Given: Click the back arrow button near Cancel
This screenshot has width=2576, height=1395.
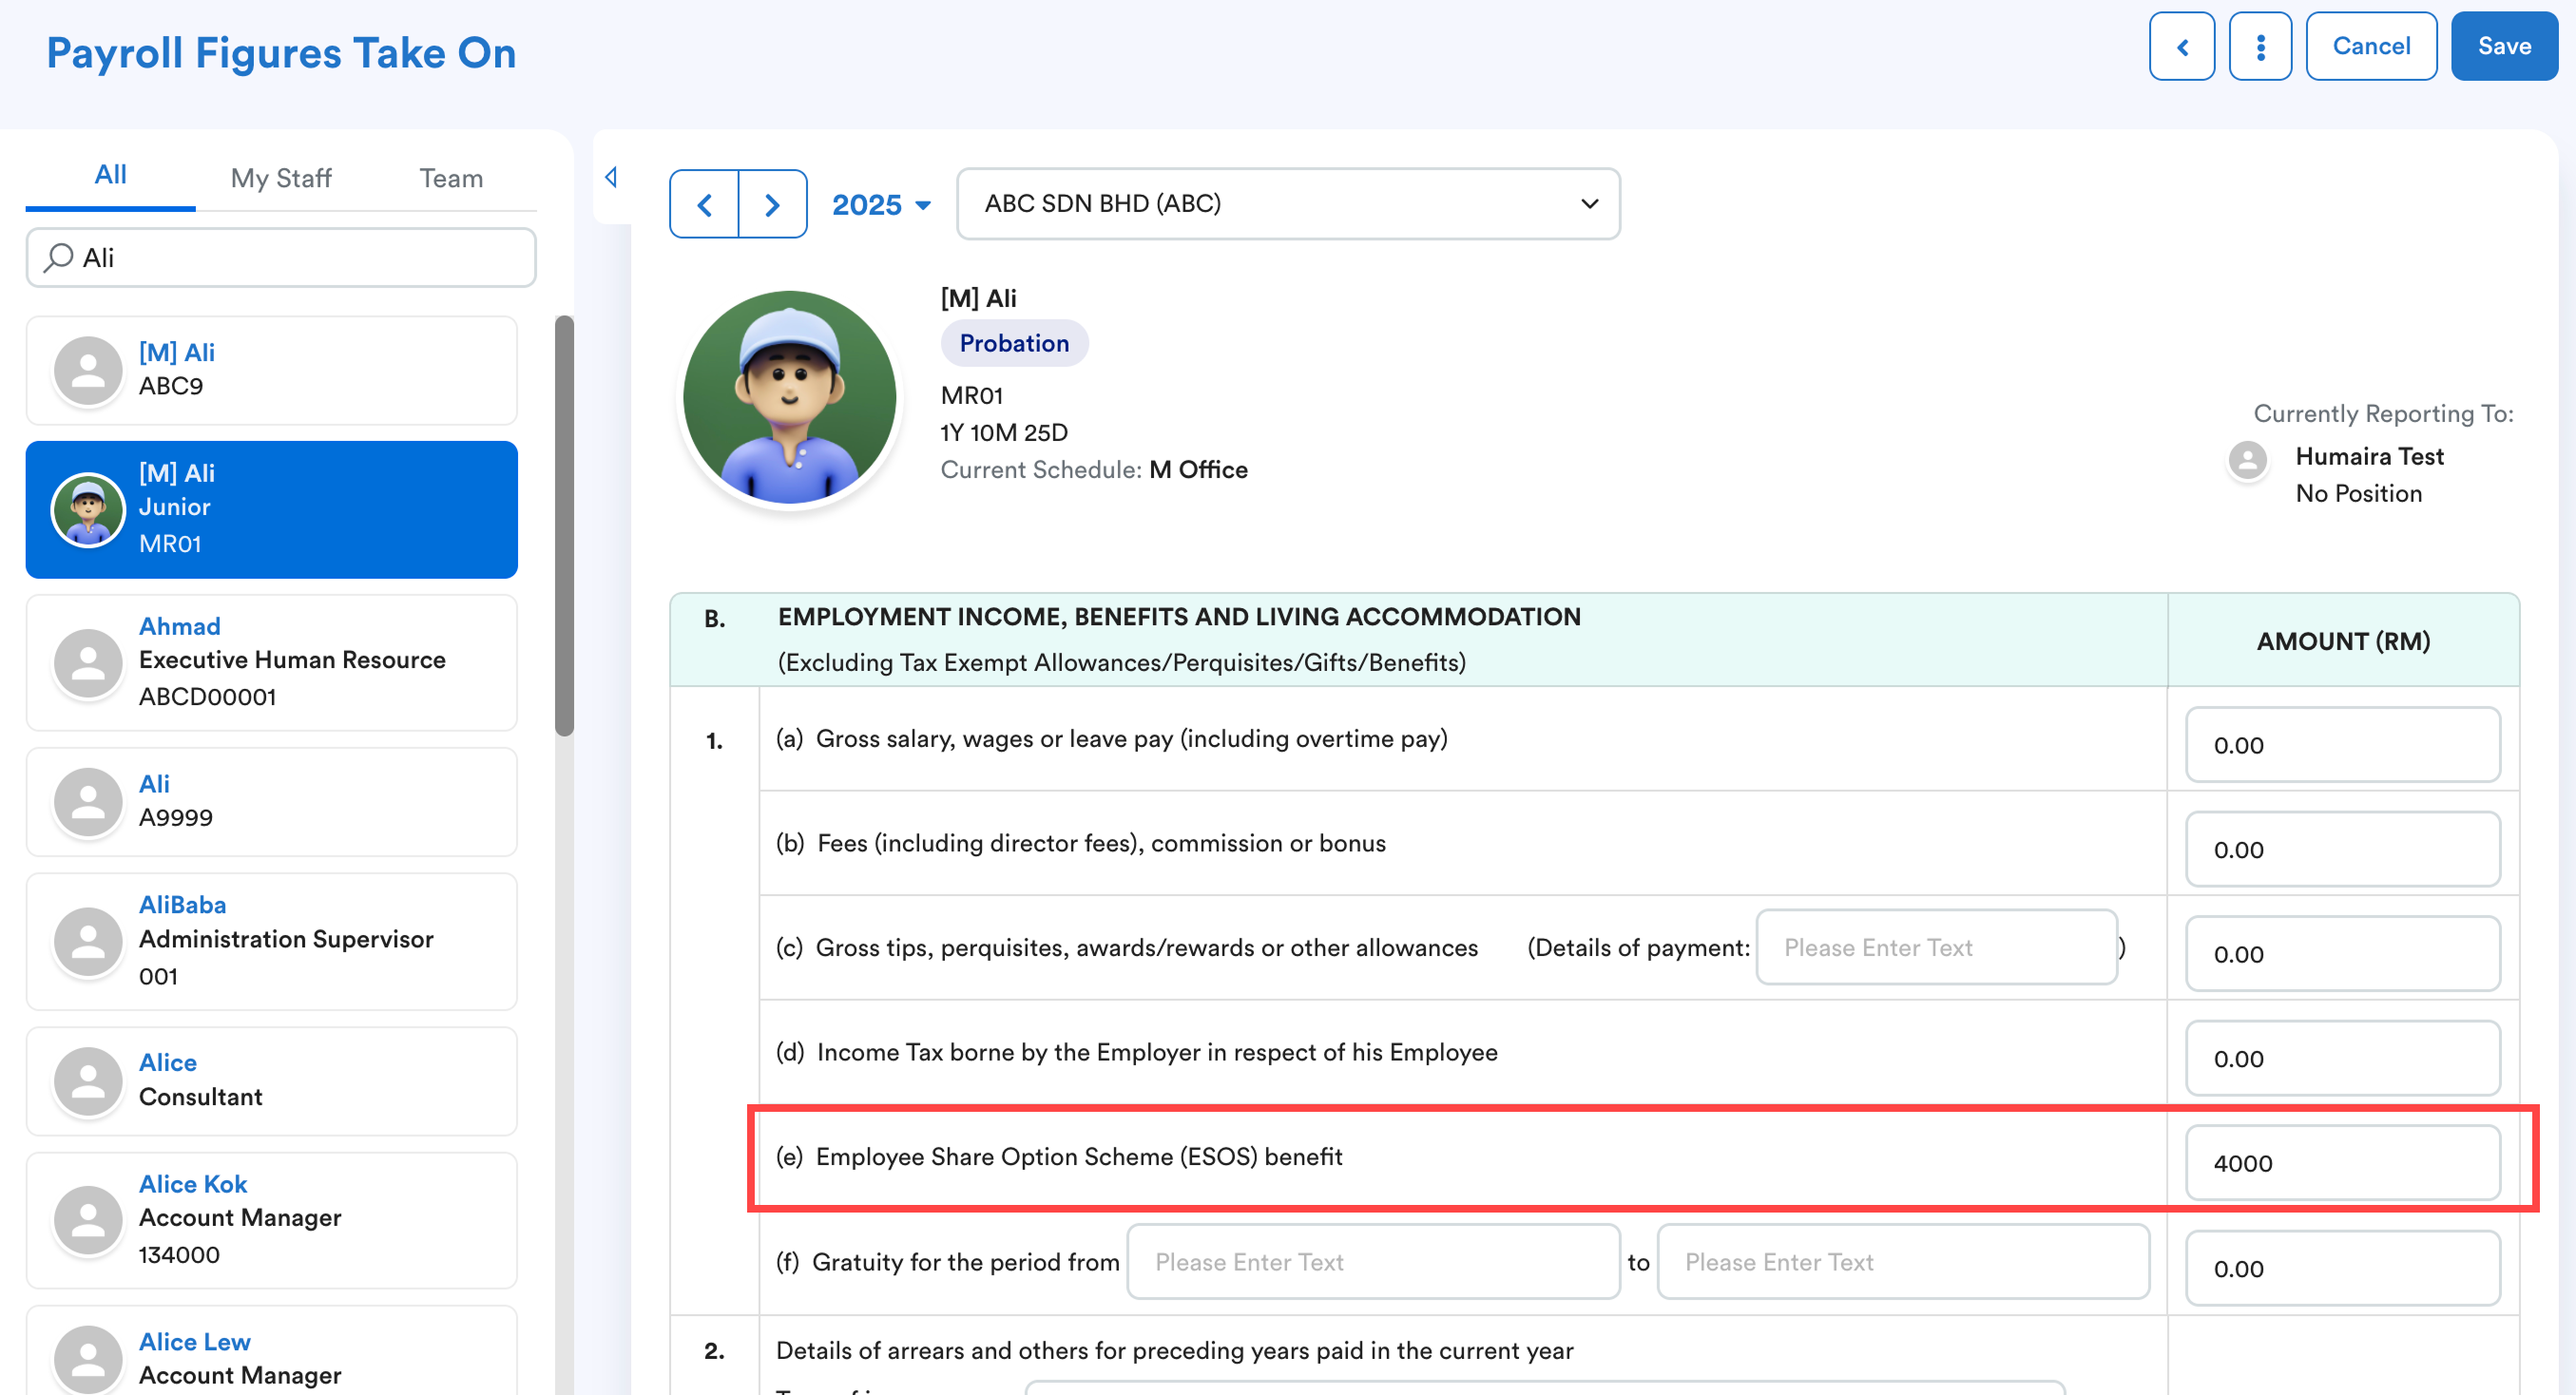Looking at the screenshot, I should [2181, 47].
